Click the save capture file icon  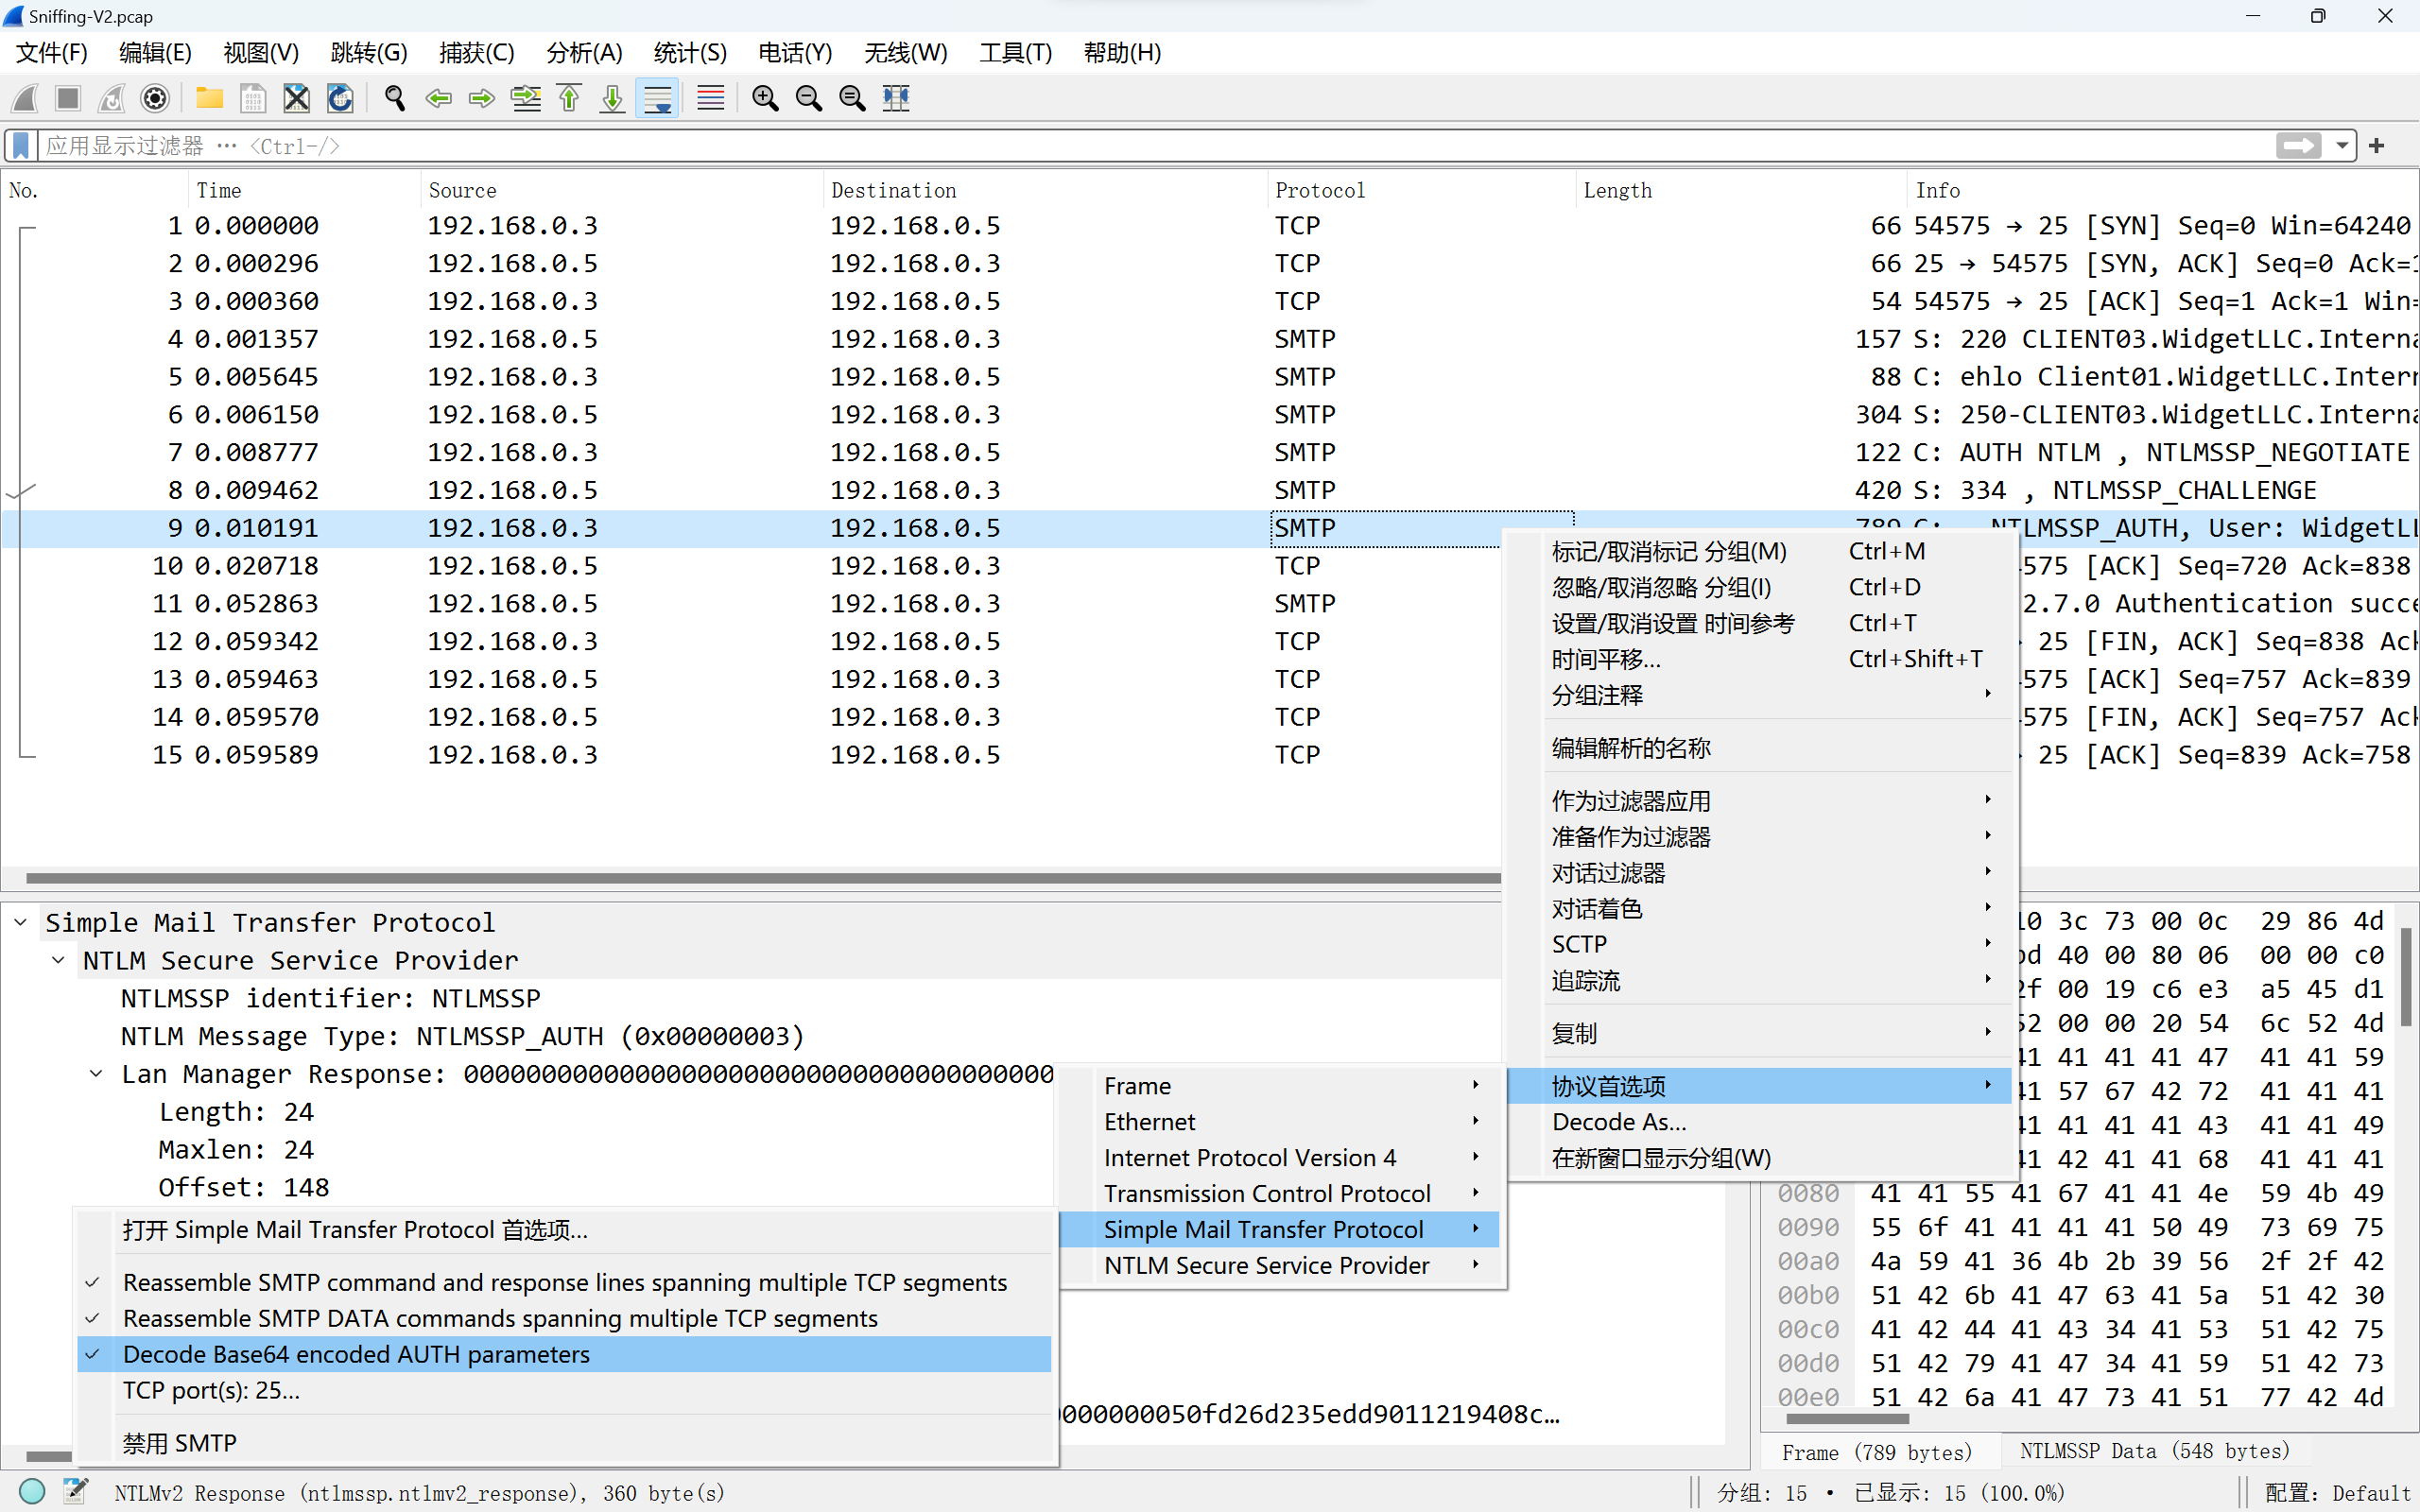(x=253, y=98)
